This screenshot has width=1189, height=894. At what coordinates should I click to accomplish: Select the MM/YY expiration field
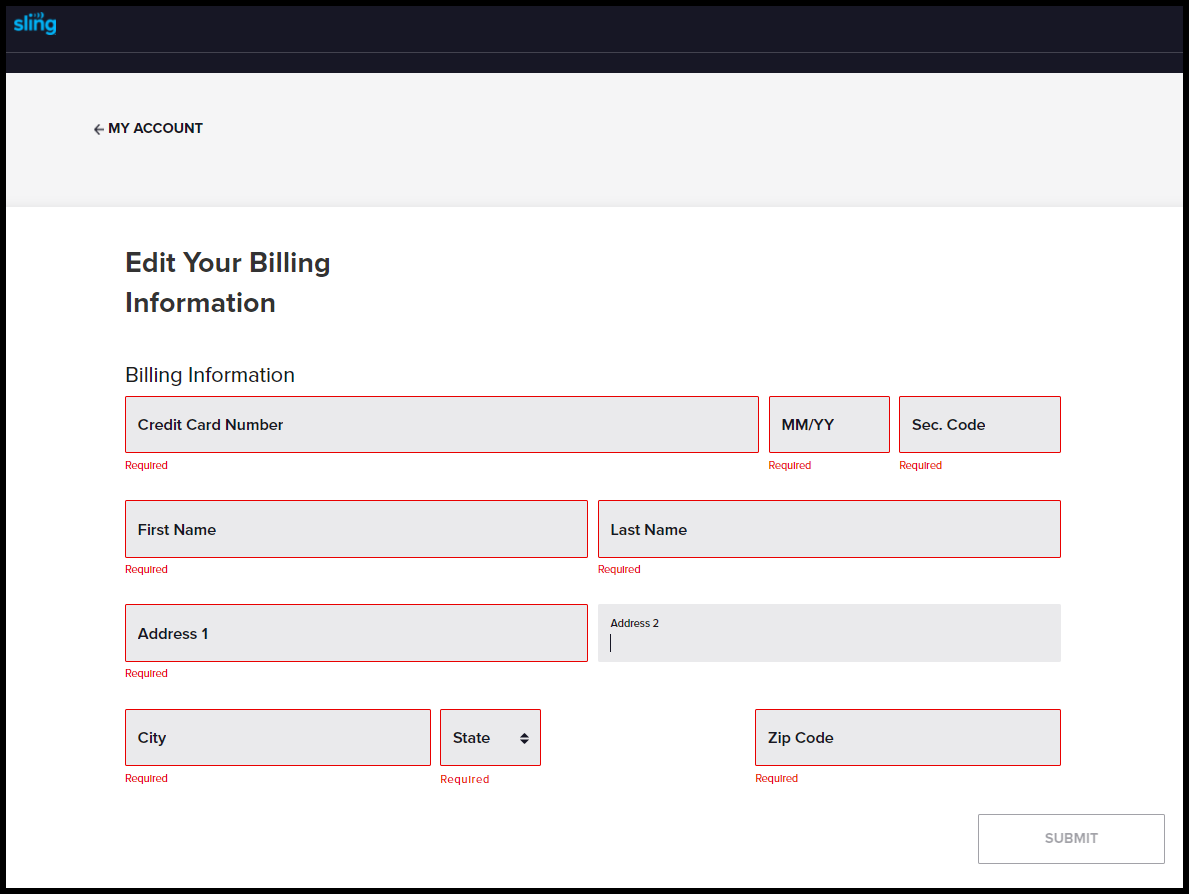828,424
